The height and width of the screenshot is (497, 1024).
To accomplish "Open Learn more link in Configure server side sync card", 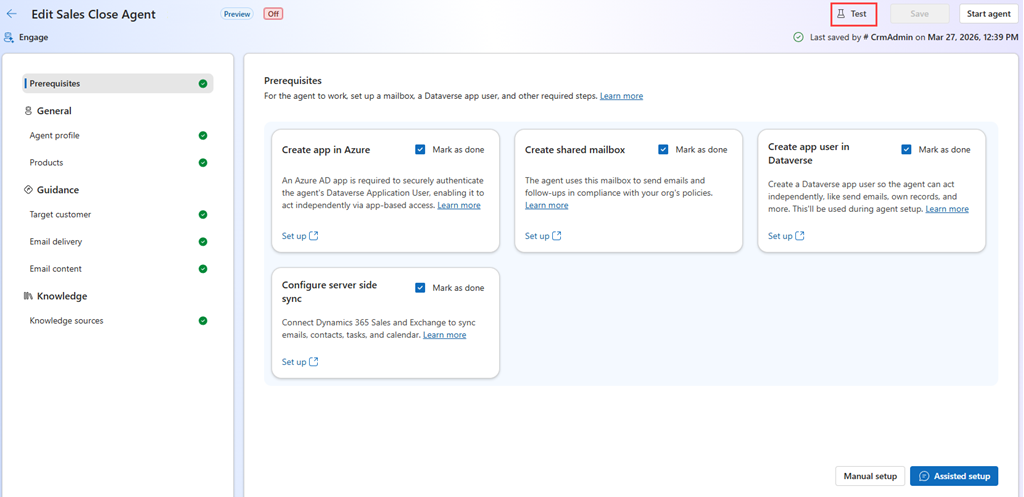I will click(445, 335).
